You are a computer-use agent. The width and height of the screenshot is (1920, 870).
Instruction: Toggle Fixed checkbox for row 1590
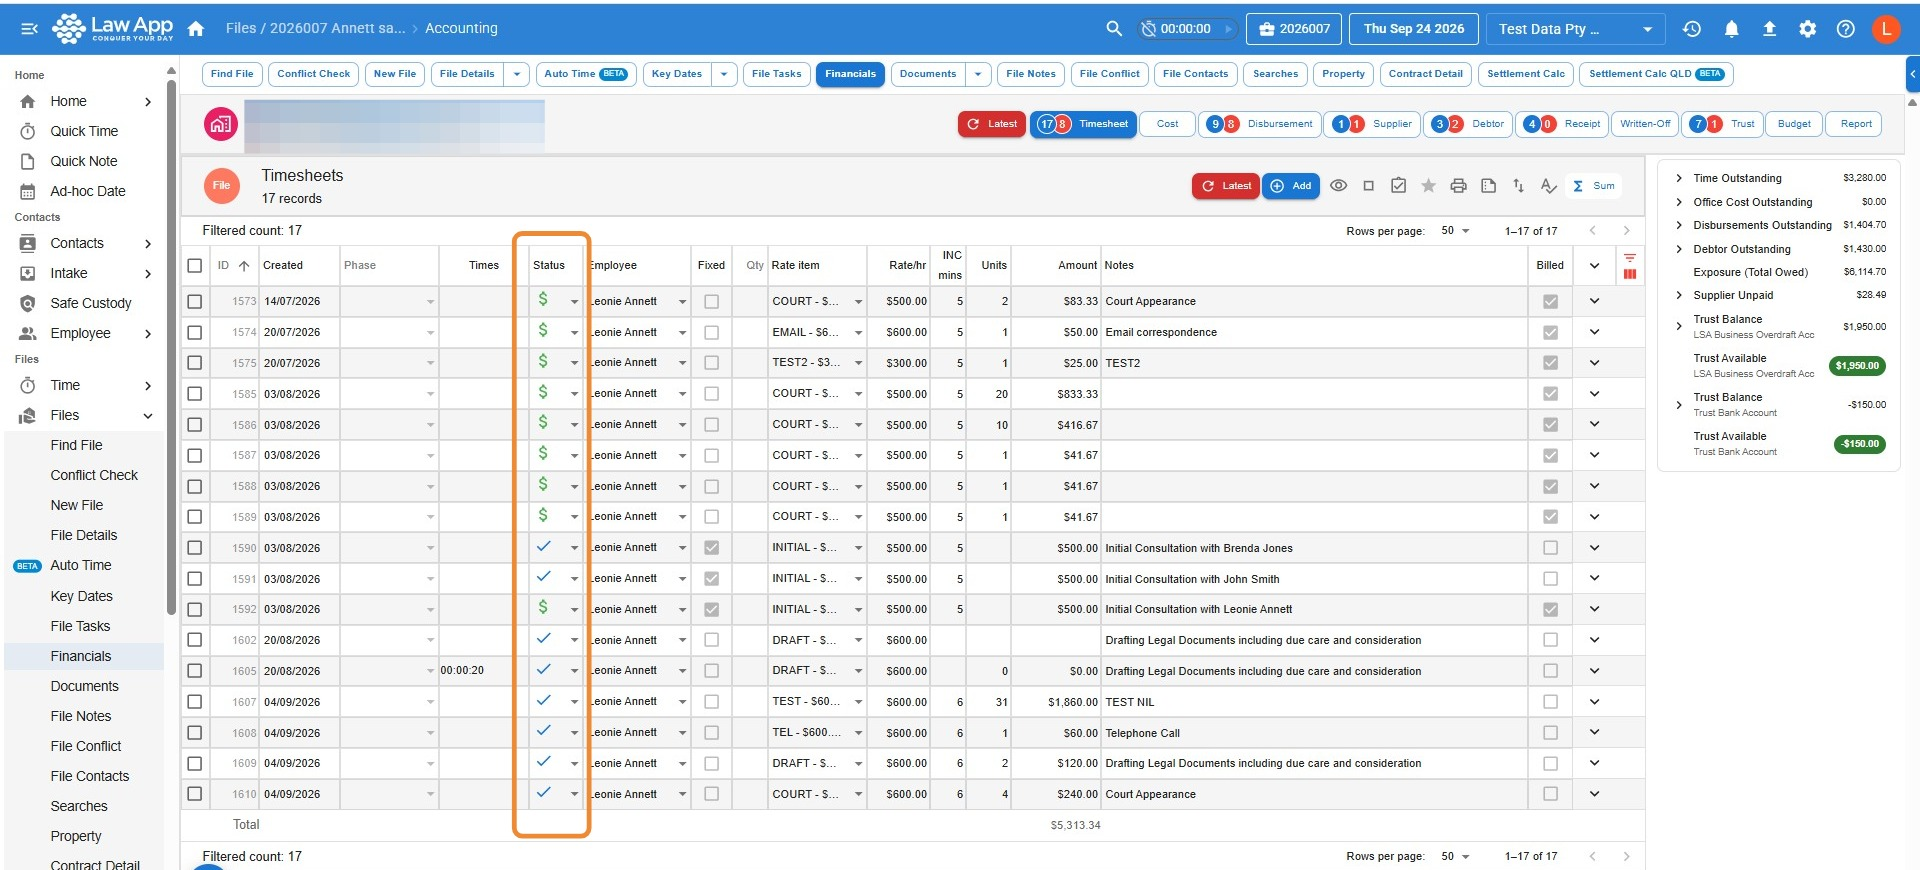pos(711,548)
